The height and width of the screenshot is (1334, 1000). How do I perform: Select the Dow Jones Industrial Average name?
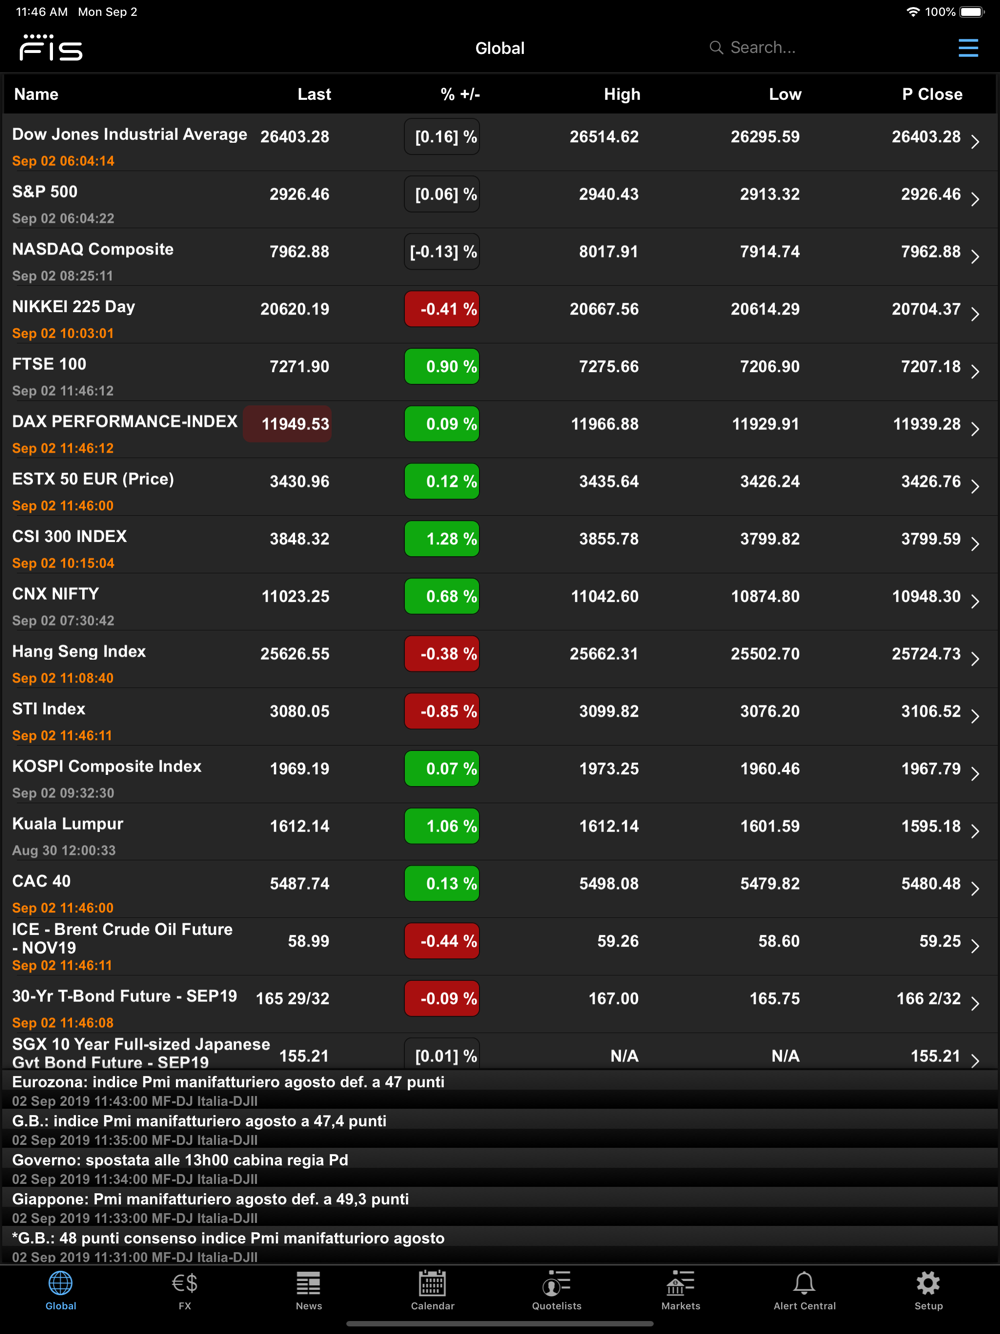130,134
